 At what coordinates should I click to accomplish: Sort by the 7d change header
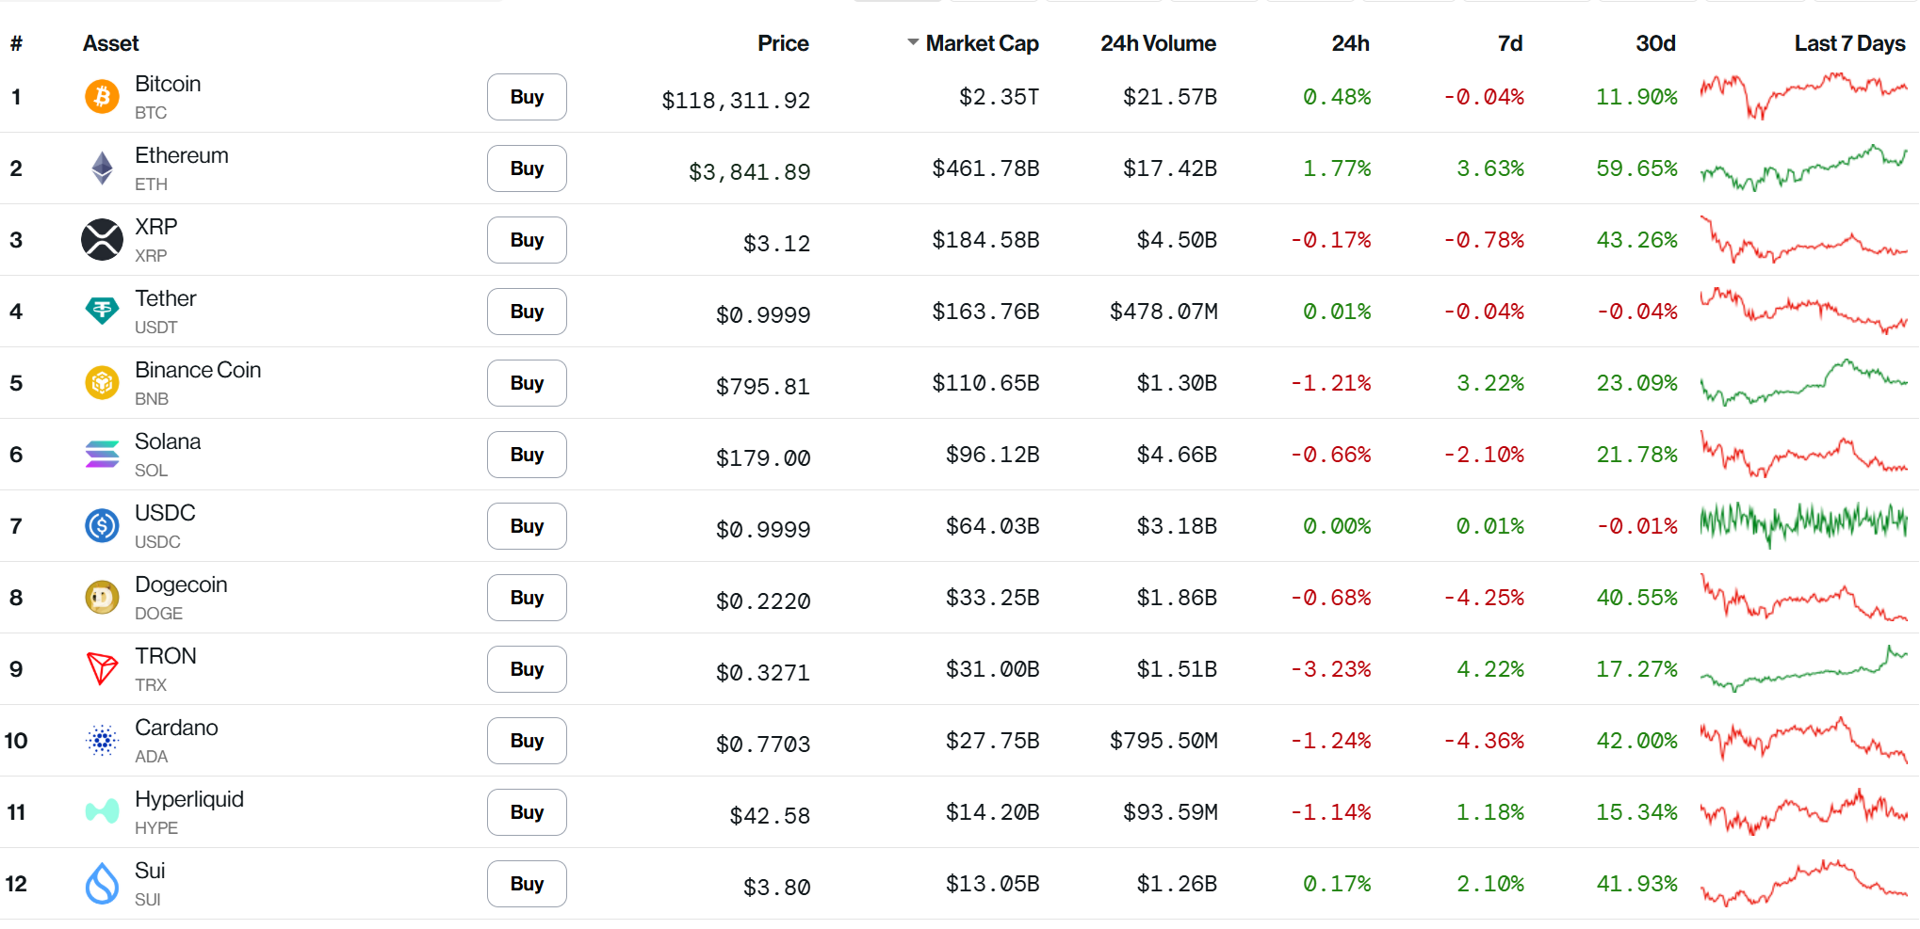tap(1510, 43)
